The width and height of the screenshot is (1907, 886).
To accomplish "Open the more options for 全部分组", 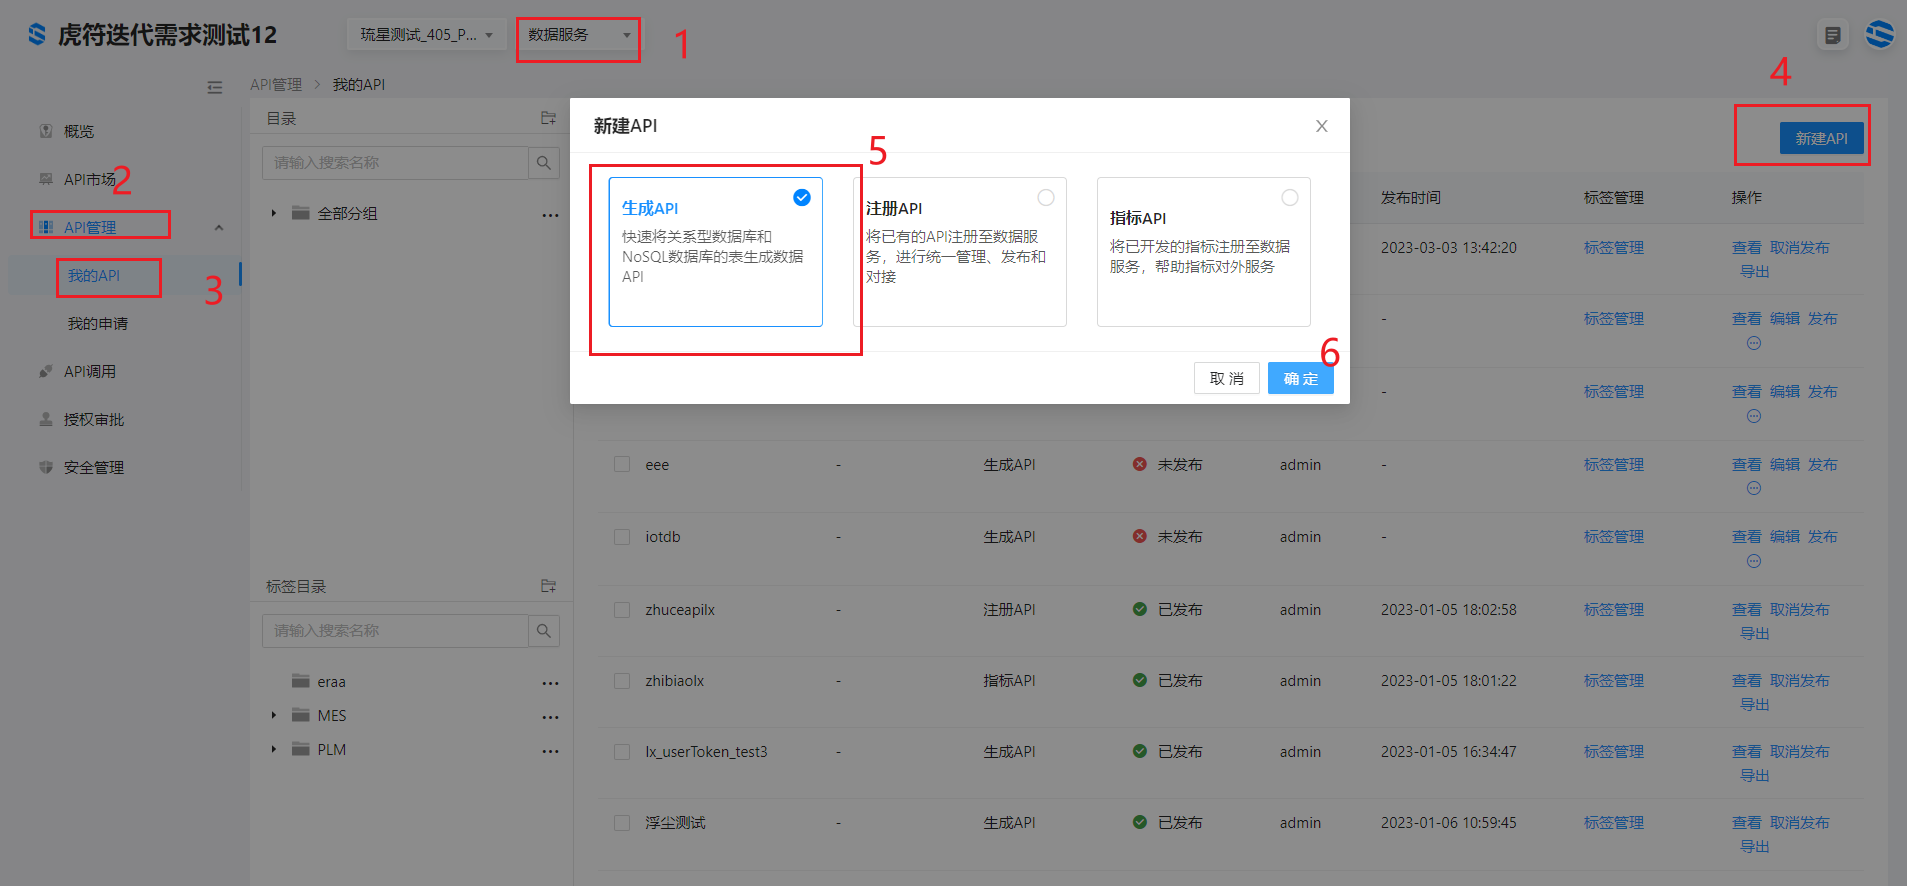I will [550, 215].
